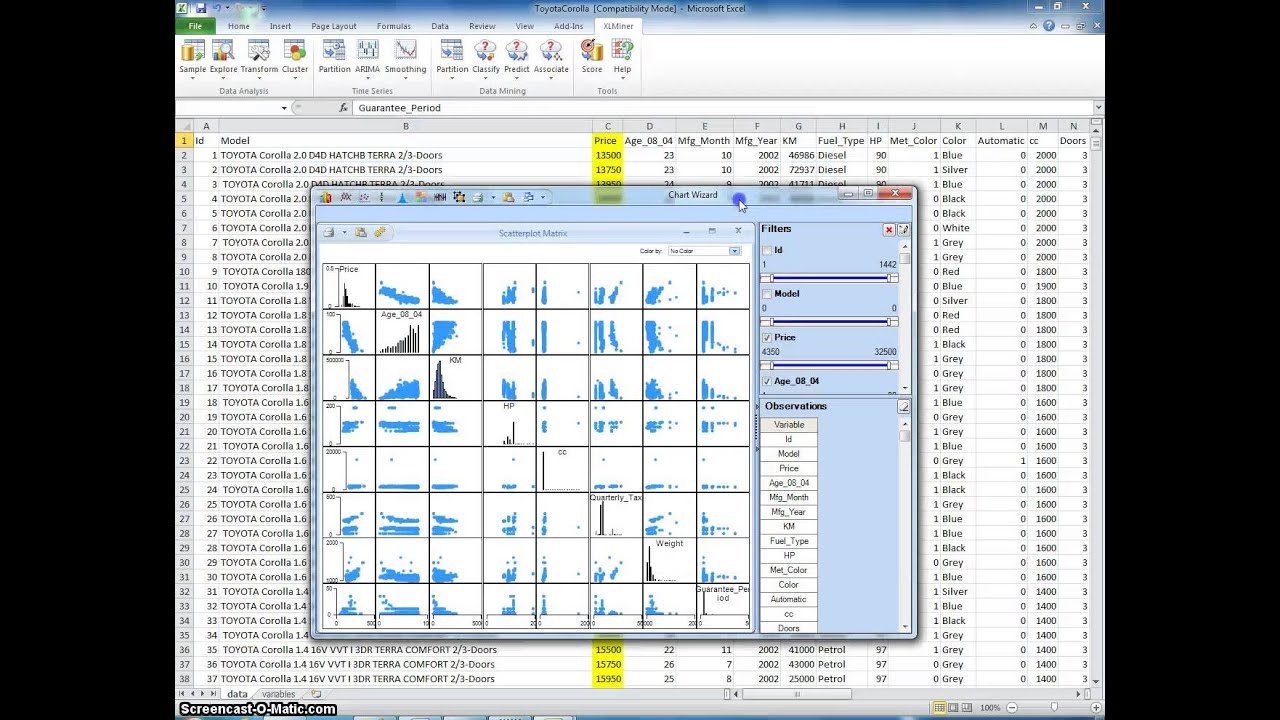Switch to the Home ribbon tab

pos(238,26)
